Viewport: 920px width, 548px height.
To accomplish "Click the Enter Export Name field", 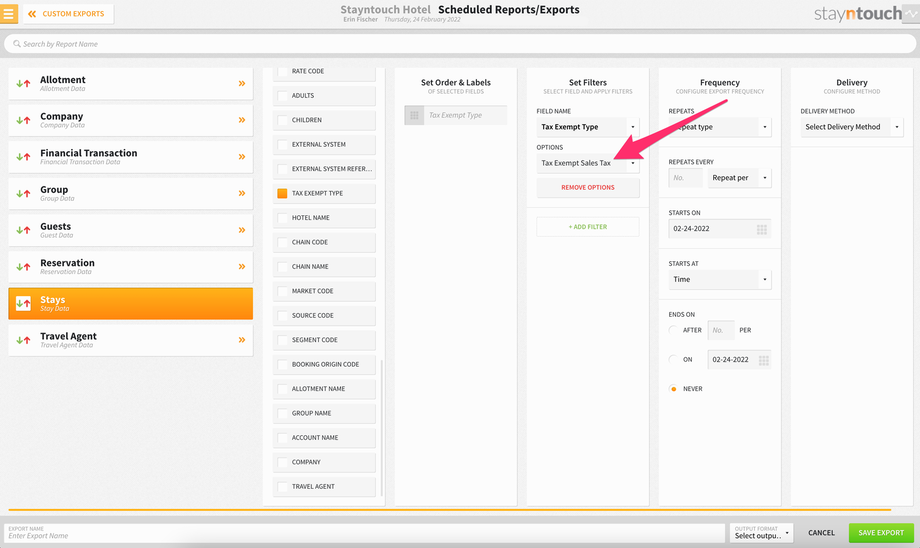I will tap(365, 533).
